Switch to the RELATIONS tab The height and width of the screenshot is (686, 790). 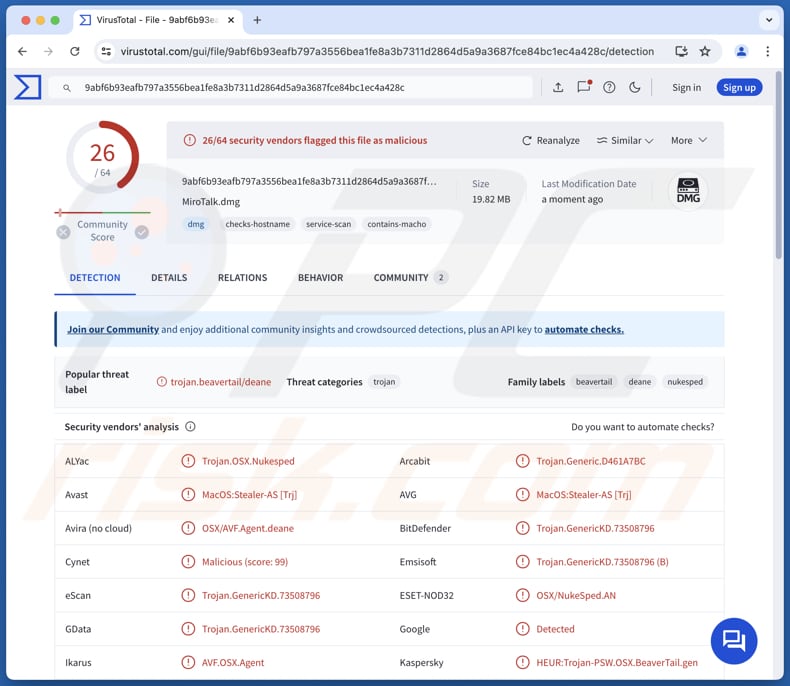[x=242, y=278]
